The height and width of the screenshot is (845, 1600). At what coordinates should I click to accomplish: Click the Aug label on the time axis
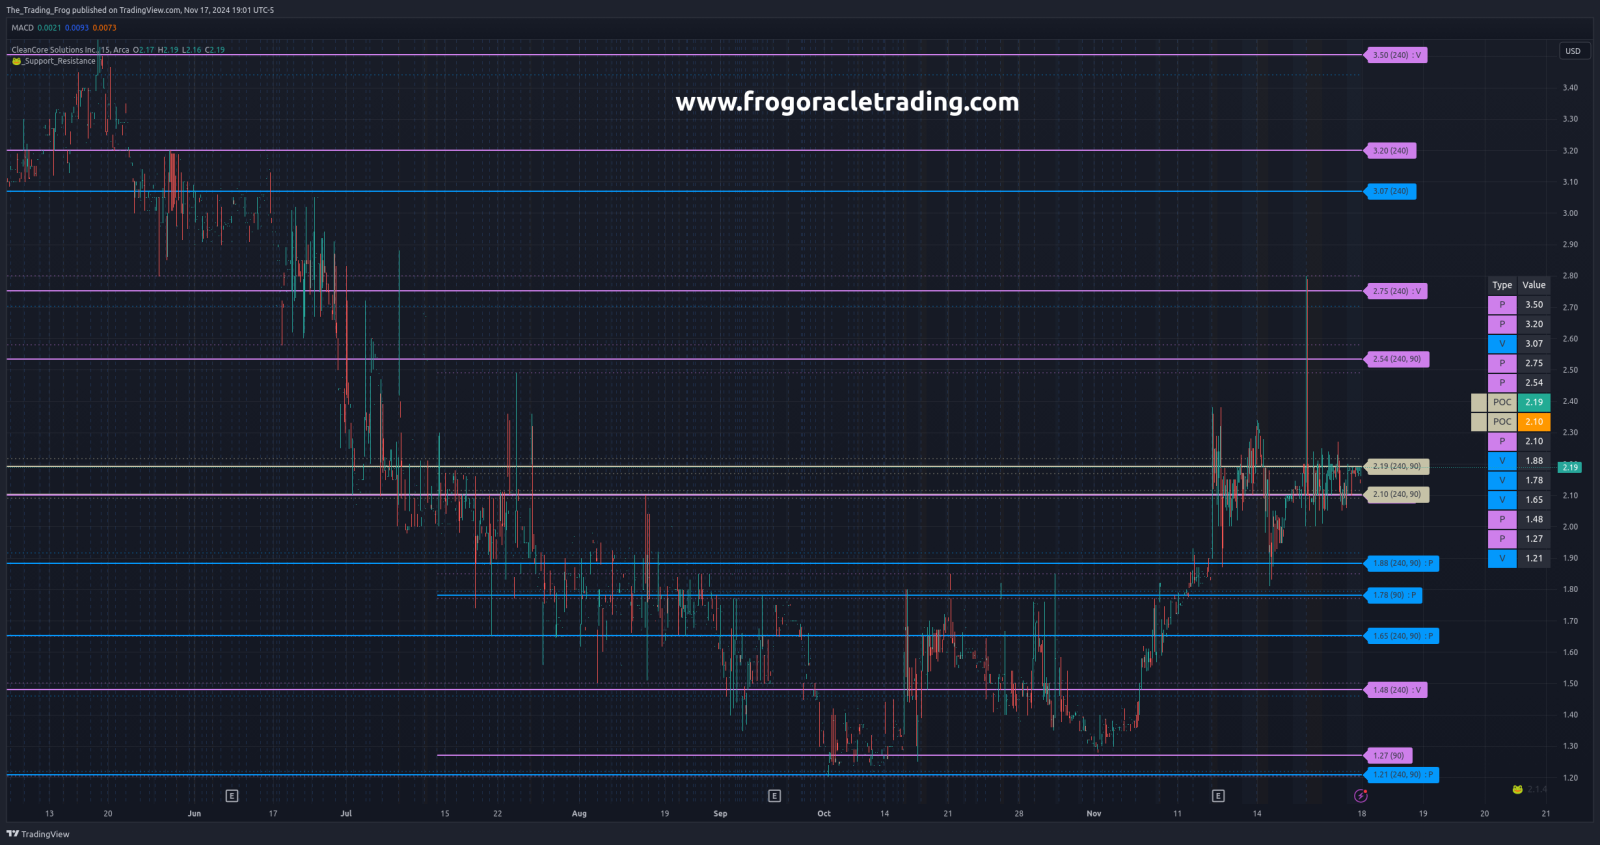(x=579, y=814)
